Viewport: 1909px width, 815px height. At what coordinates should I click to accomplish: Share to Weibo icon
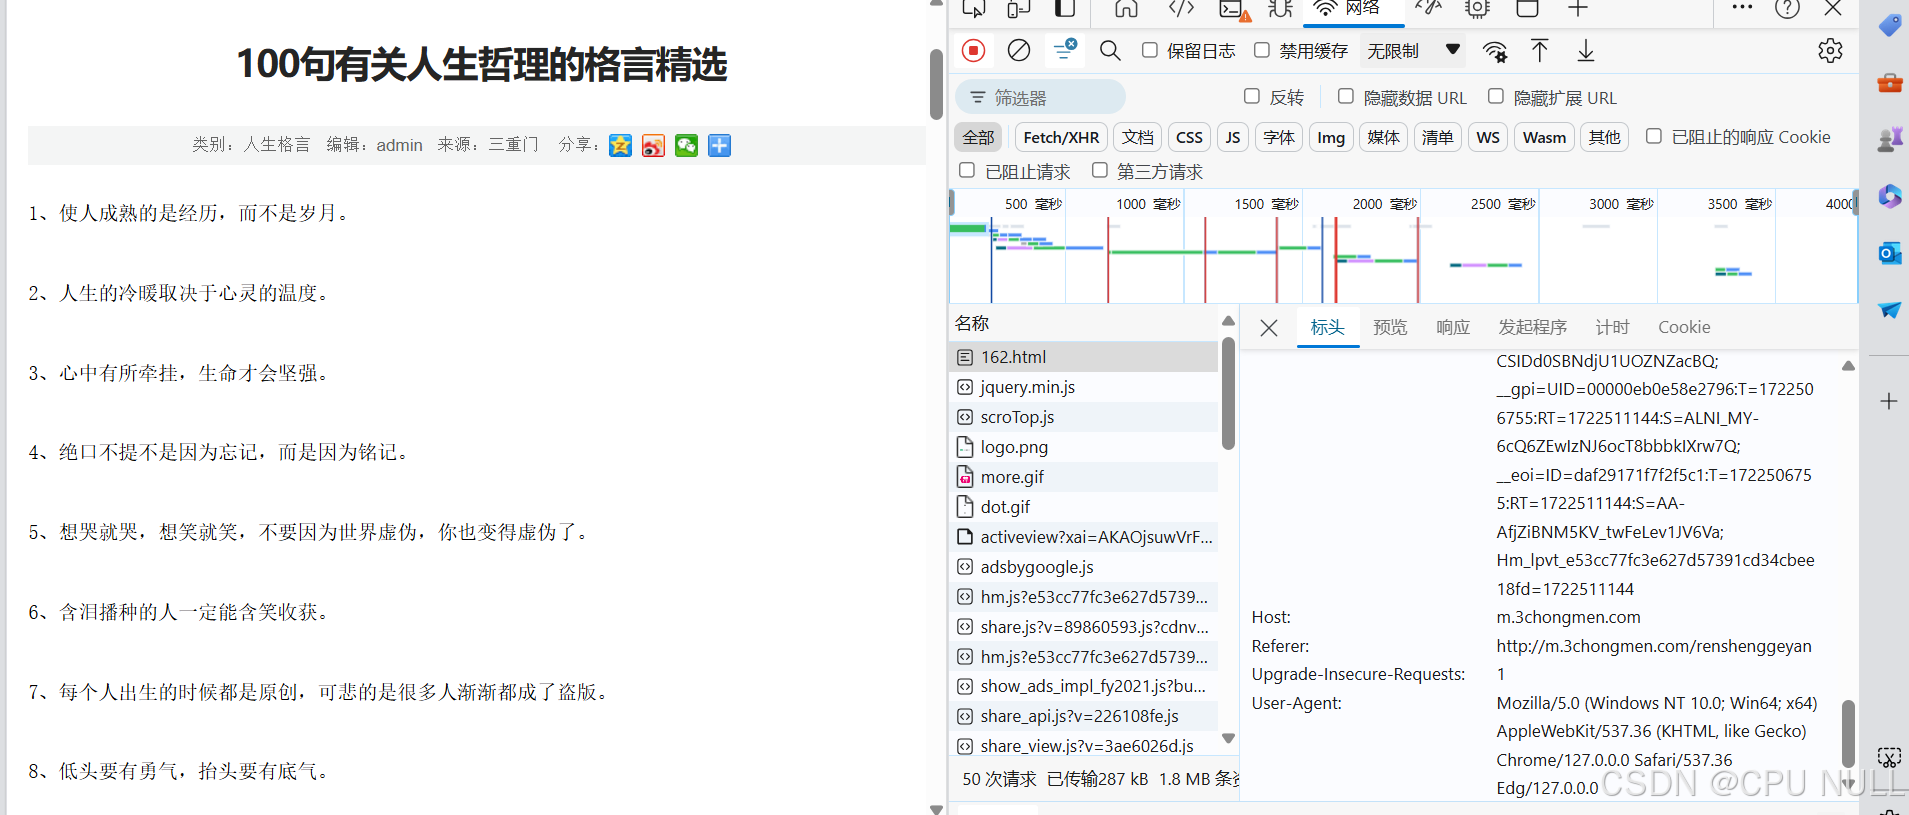(653, 146)
